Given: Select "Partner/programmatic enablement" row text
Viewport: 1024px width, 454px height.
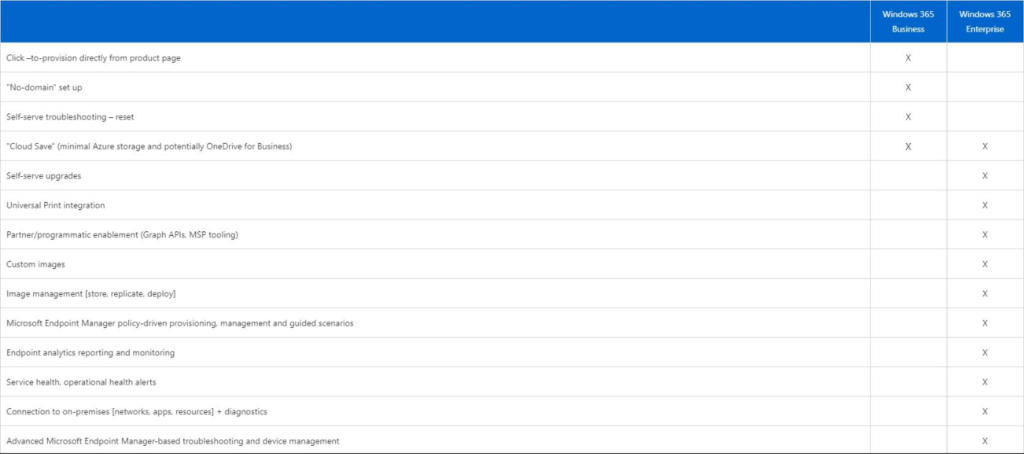Looking at the screenshot, I should [x=122, y=235].
